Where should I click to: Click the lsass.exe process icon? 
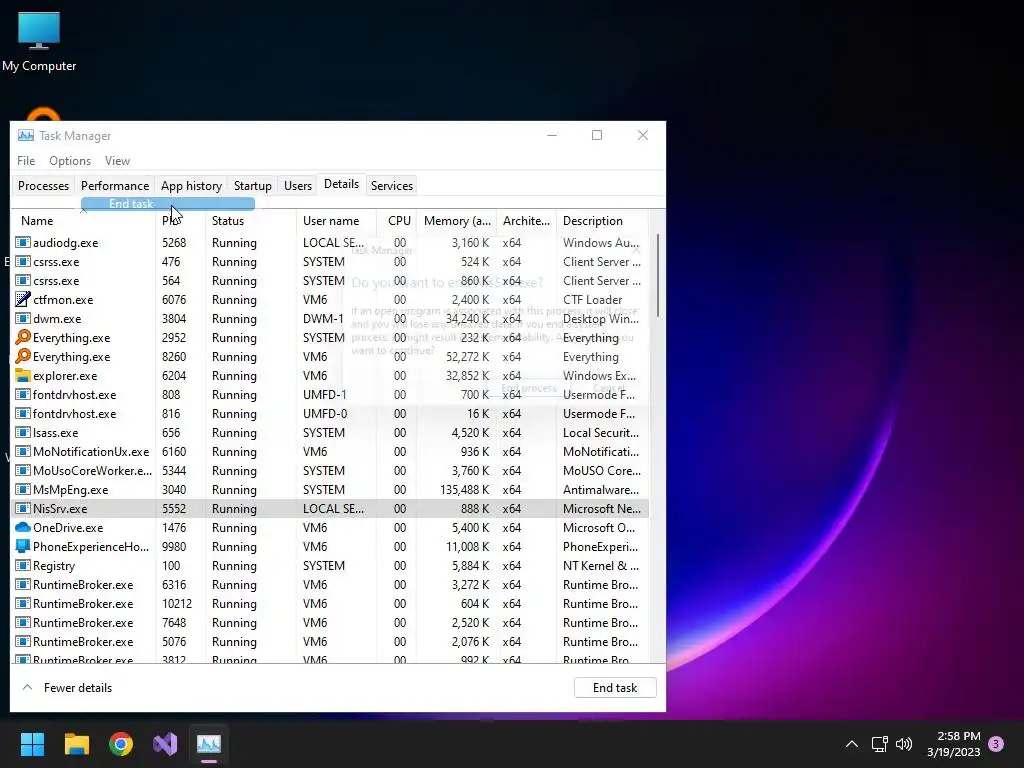23,432
